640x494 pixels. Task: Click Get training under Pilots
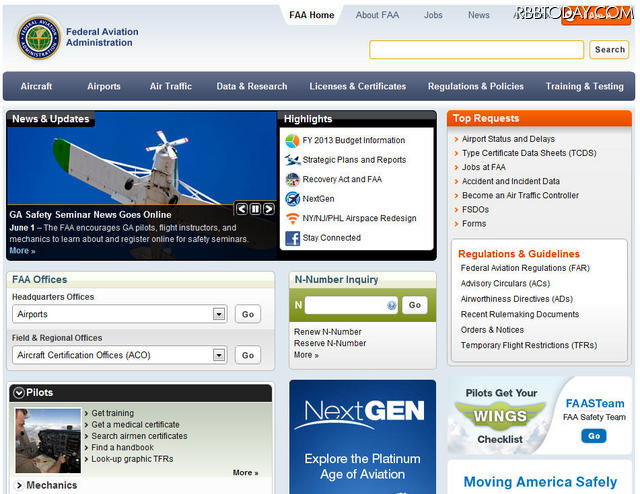pos(112,413)
